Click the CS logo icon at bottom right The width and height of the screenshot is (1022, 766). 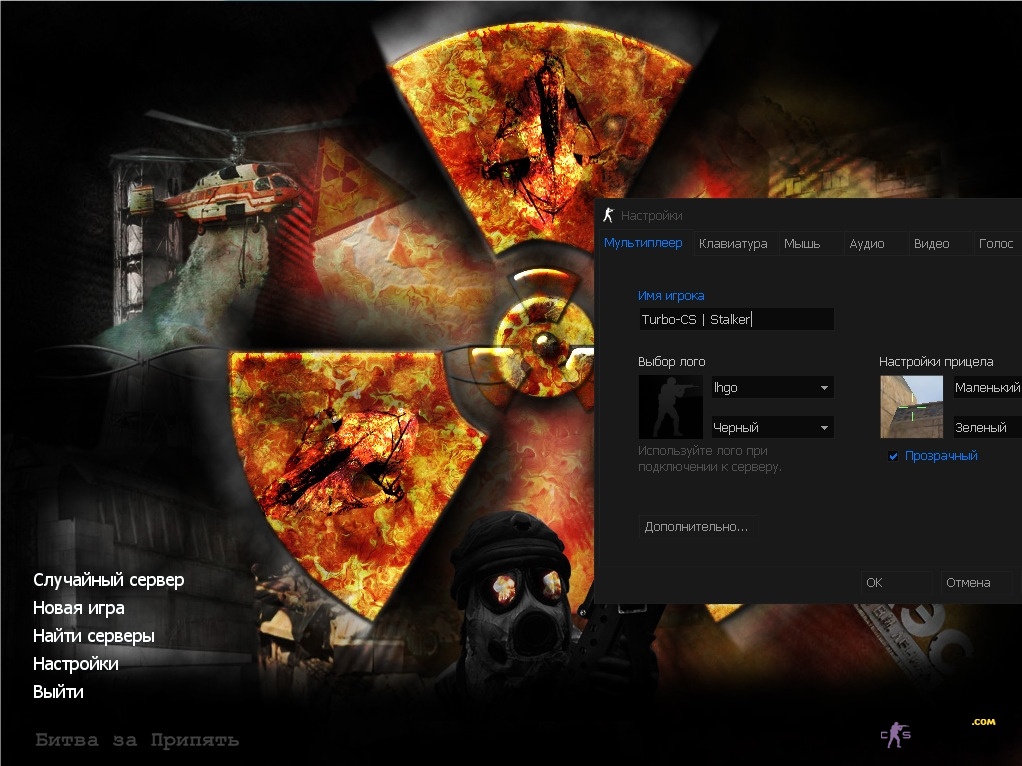(896, 735)
